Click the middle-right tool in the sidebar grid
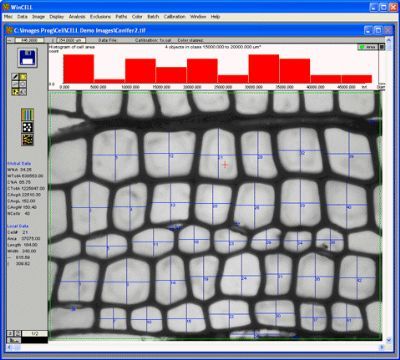 point(23,84)
